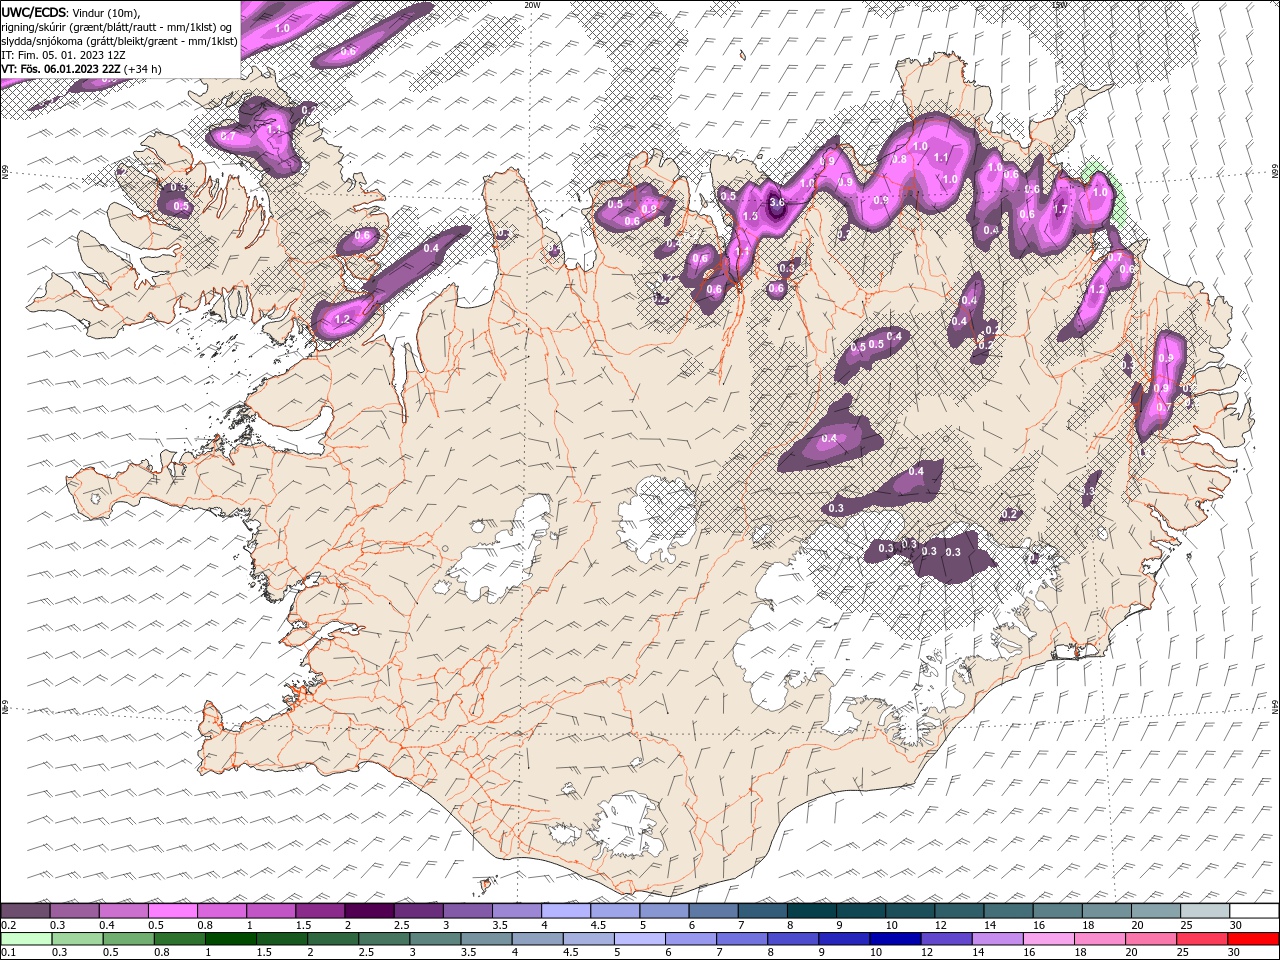Click the dusky grey-purple snow swatch between 0.2 and 0.3
The width and height of the screenshot is (1280, 960).
pos(25,911)
